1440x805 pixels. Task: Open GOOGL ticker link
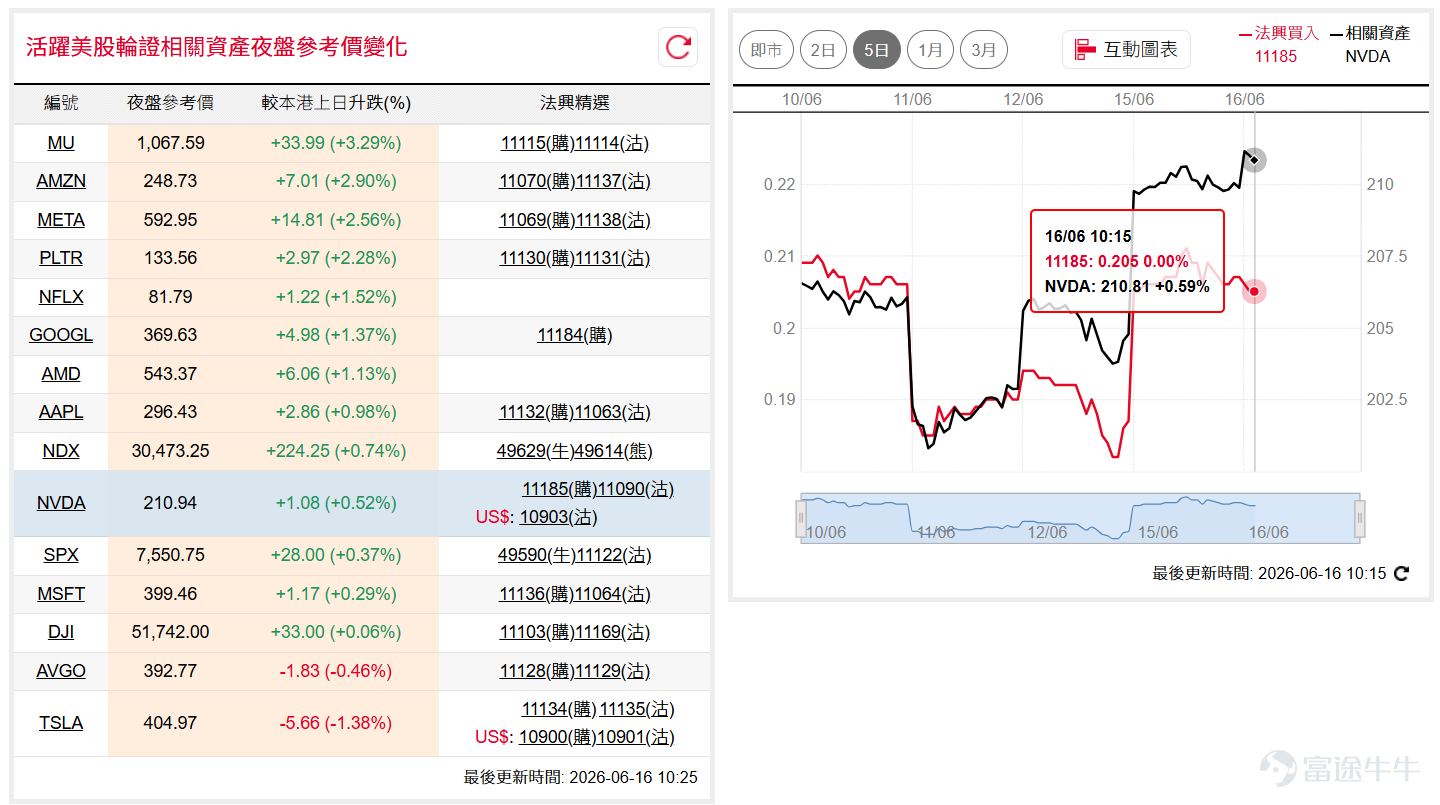click(61, 335)
